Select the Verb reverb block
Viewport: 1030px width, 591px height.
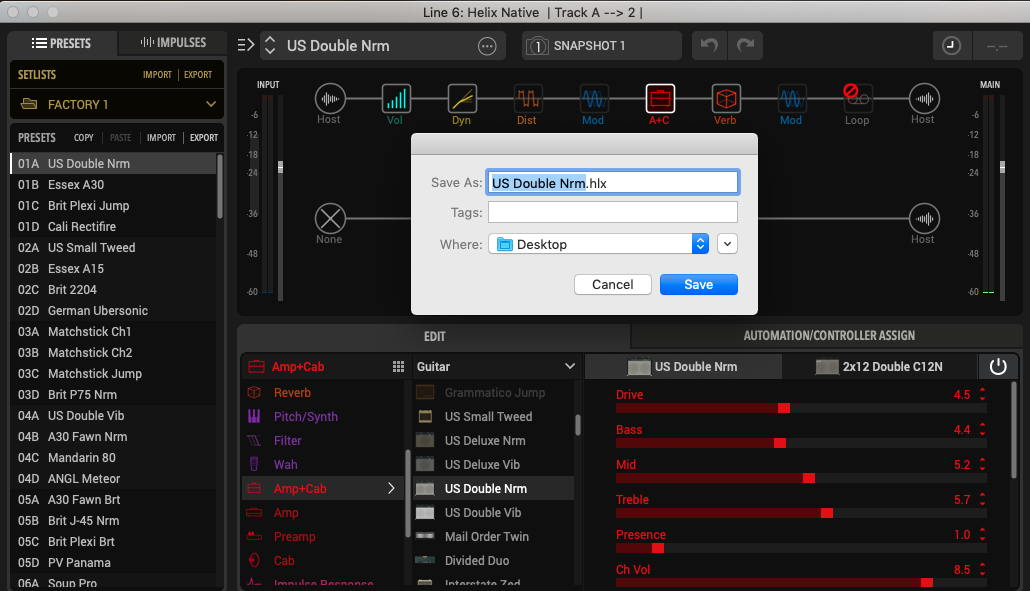pos(726,99)
